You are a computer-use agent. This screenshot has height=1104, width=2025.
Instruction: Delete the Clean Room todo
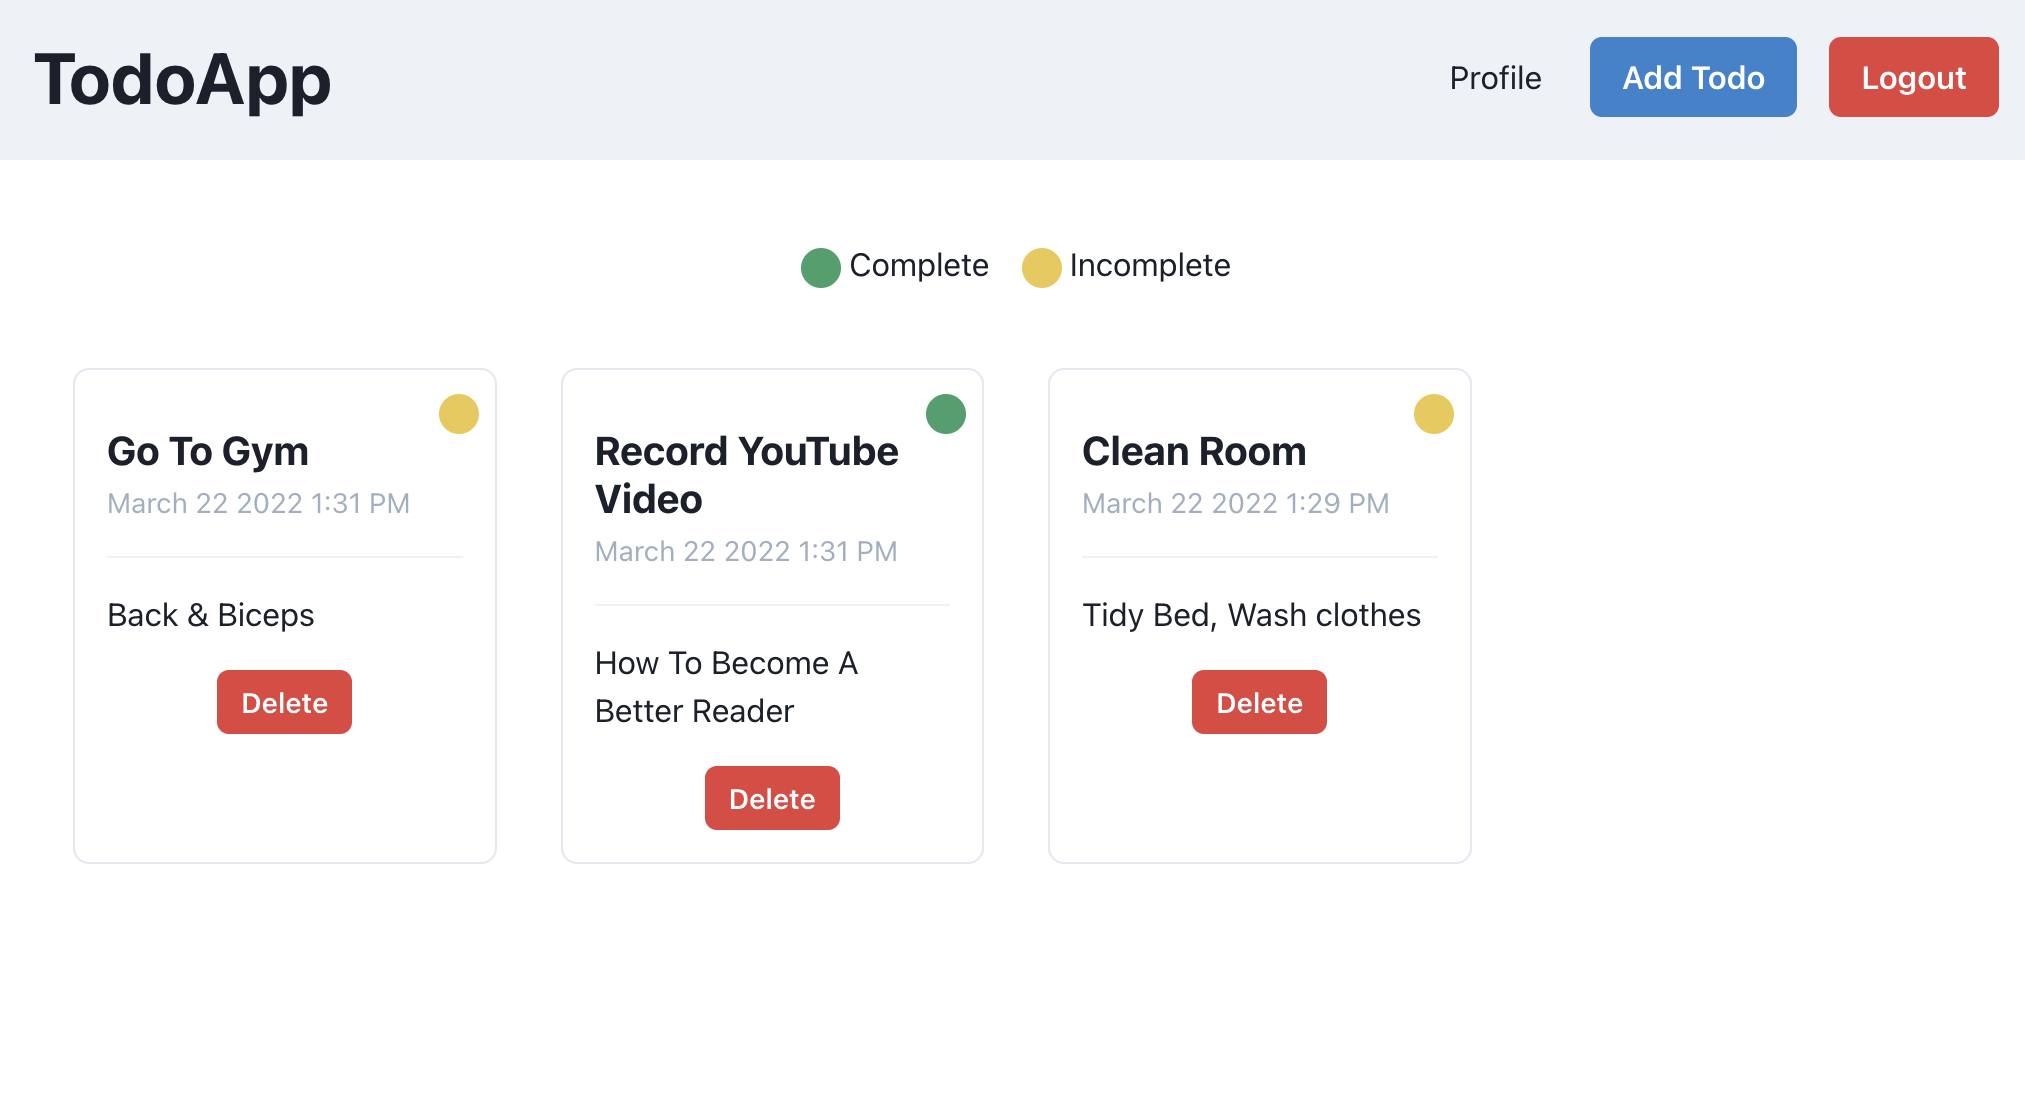coord(1259,702)
